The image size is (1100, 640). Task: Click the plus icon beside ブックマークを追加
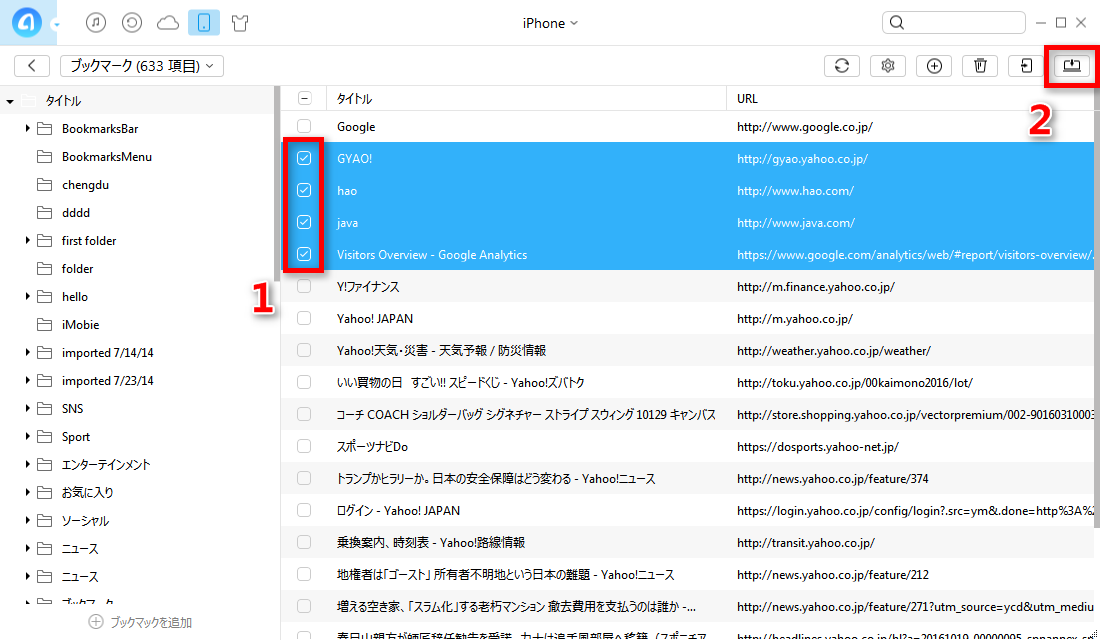click(96, 622)
